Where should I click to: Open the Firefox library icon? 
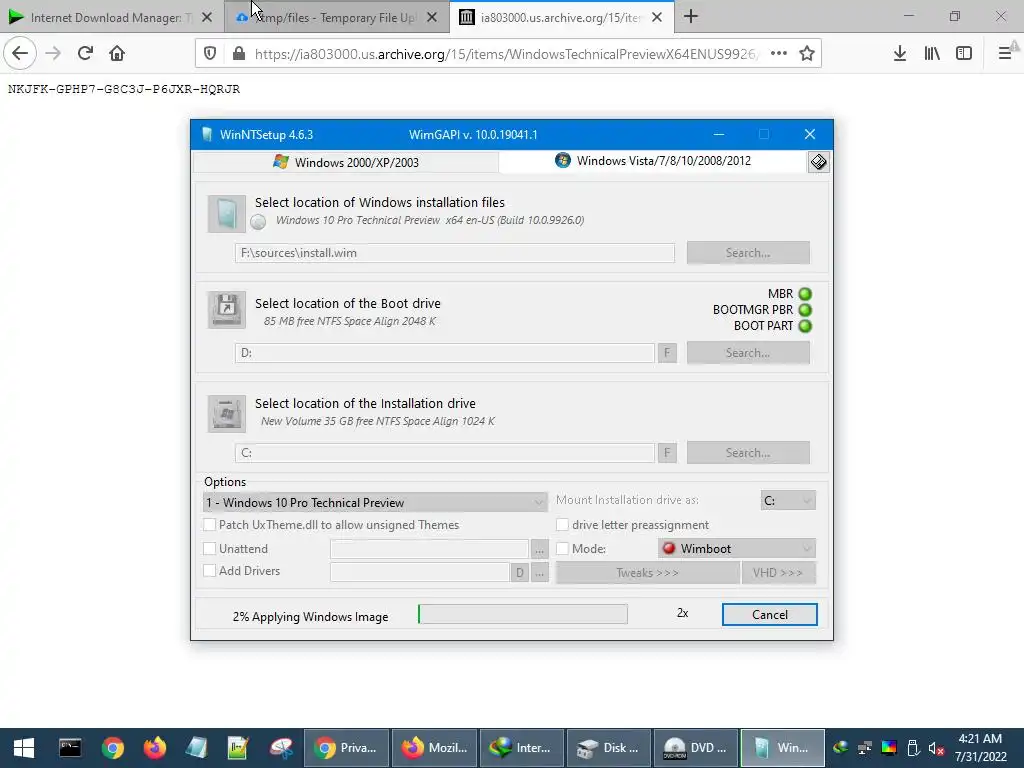tap(932, 54)
